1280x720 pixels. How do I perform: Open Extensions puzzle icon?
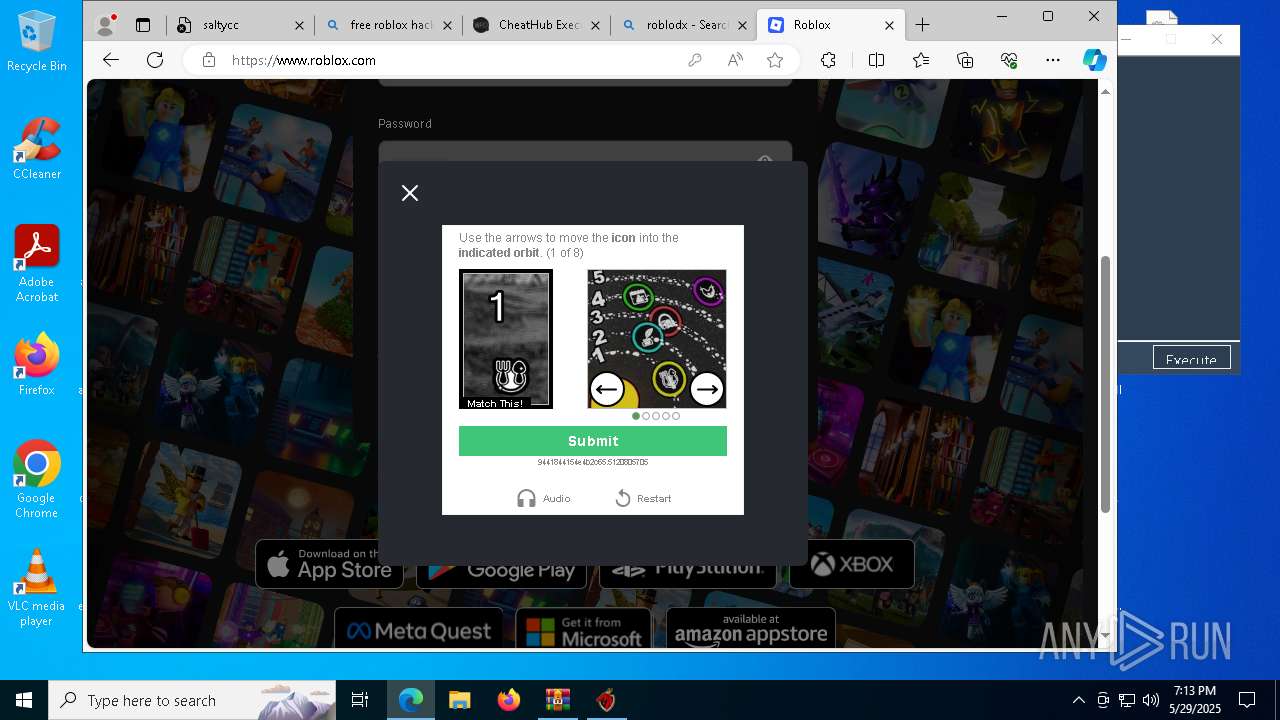[828, 60]
